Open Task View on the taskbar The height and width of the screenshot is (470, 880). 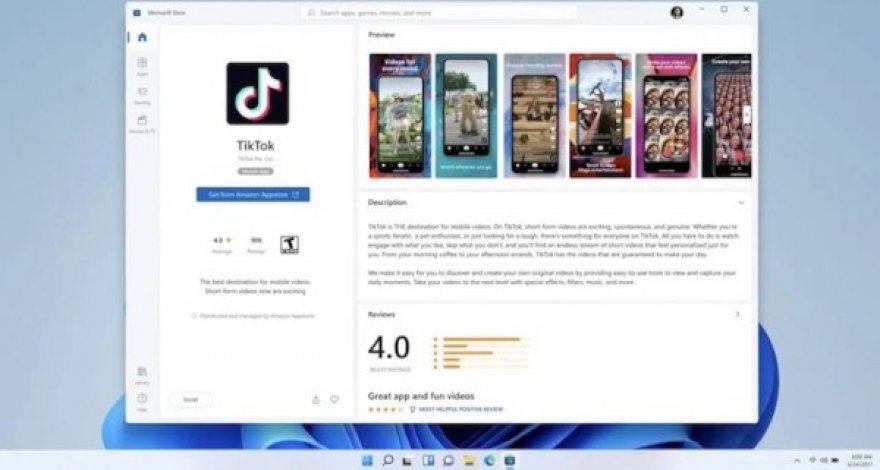[407, 460]
